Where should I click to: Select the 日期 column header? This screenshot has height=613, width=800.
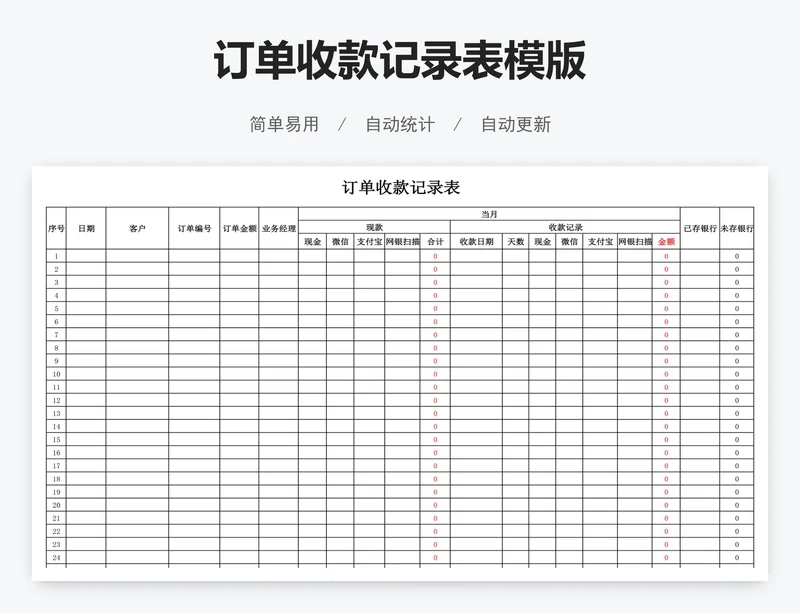[x=86, y=228]
